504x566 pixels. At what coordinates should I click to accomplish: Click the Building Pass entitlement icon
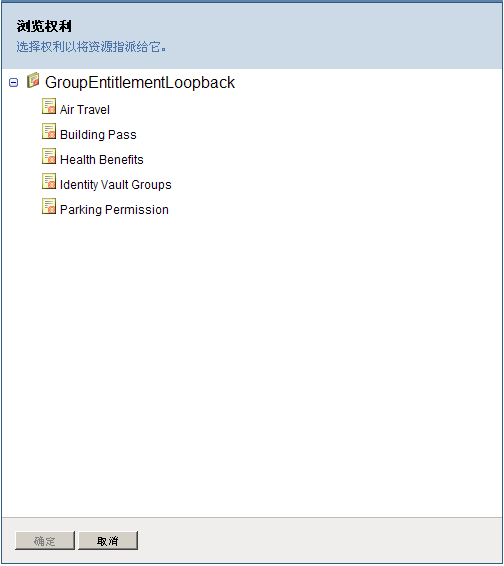click(x=49, y=131)
